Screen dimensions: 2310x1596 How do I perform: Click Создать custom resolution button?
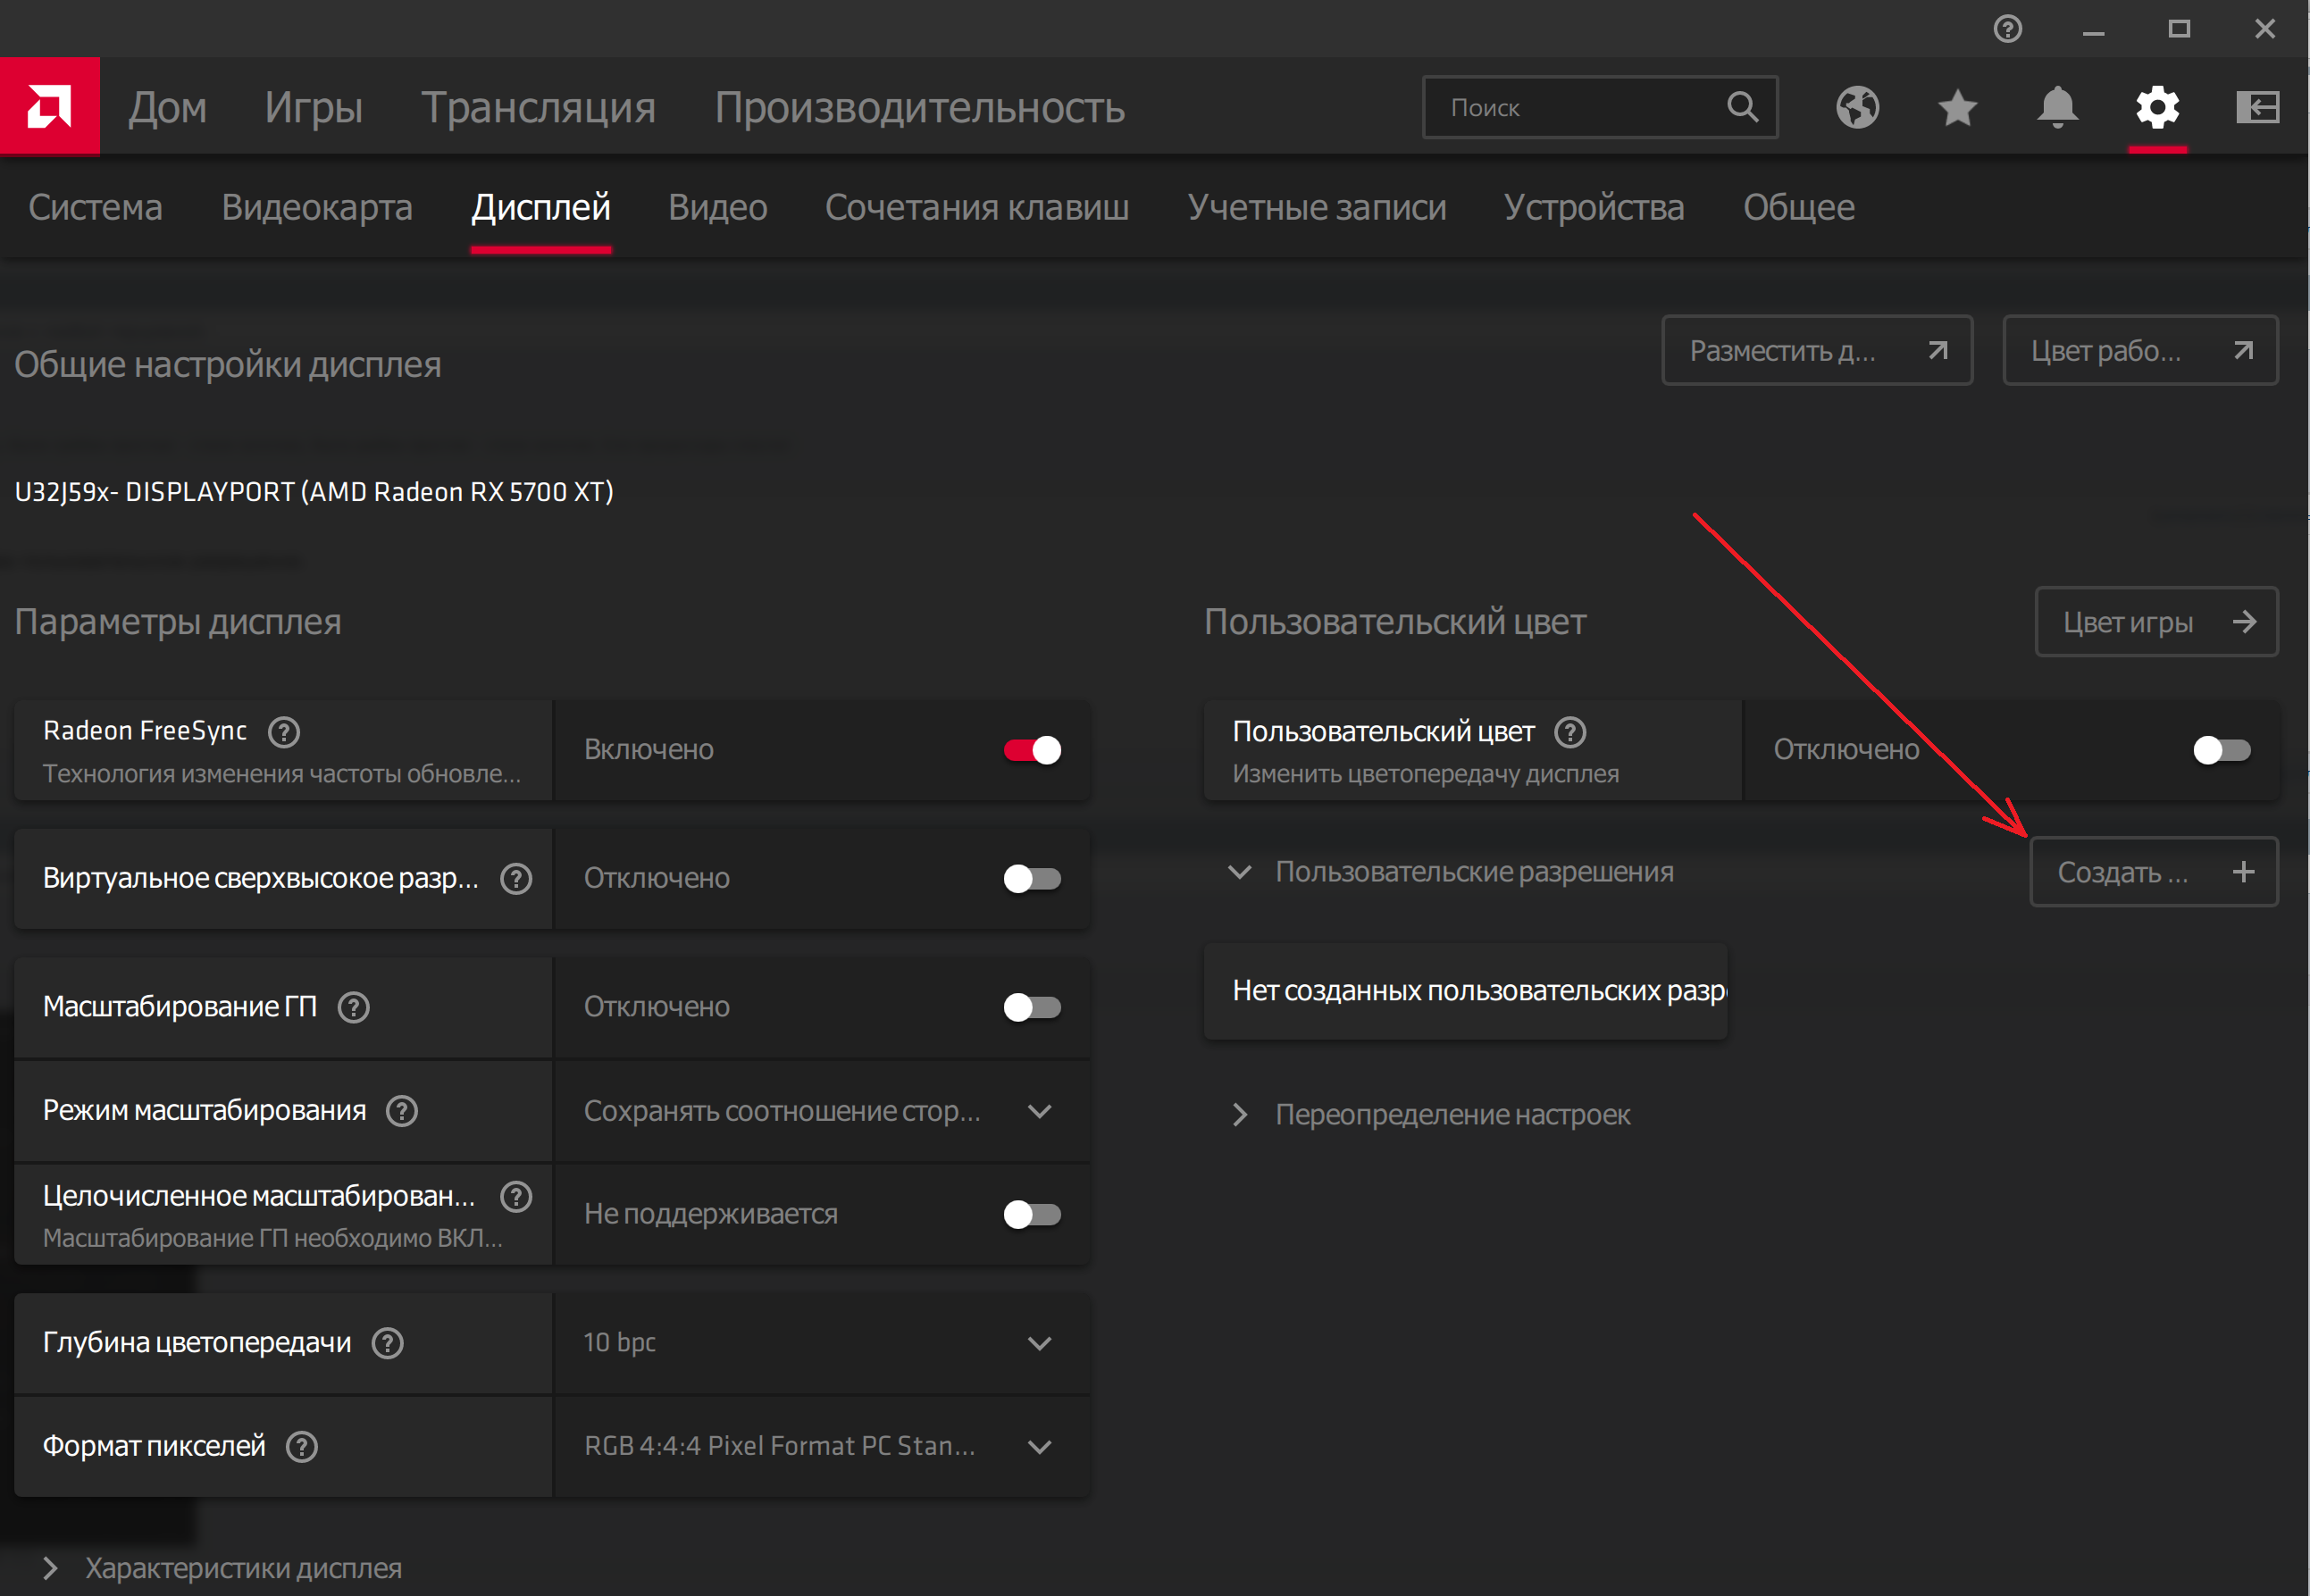pos(2153,872)
